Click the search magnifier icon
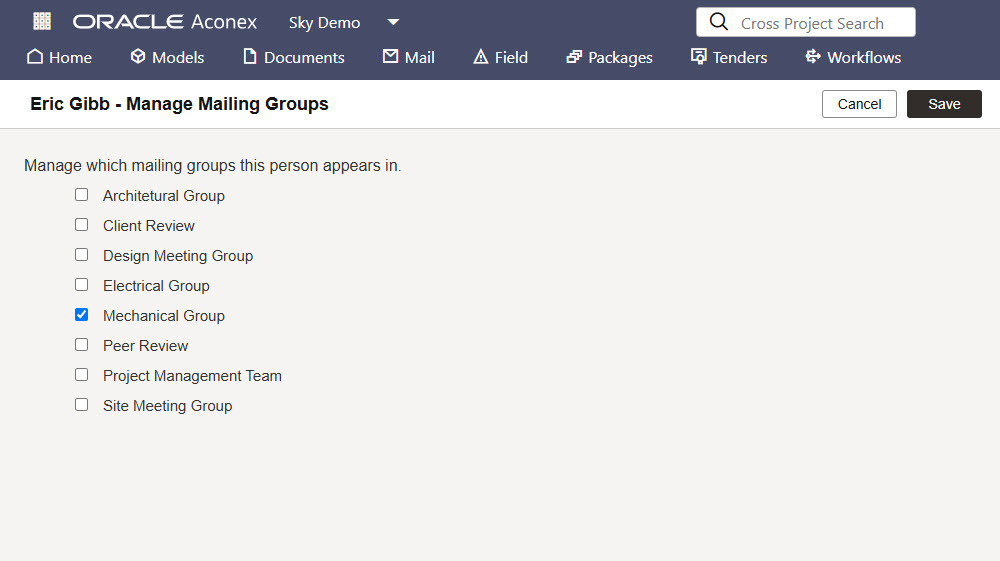This screenshot has width=1000, height=561. (719, 22)
